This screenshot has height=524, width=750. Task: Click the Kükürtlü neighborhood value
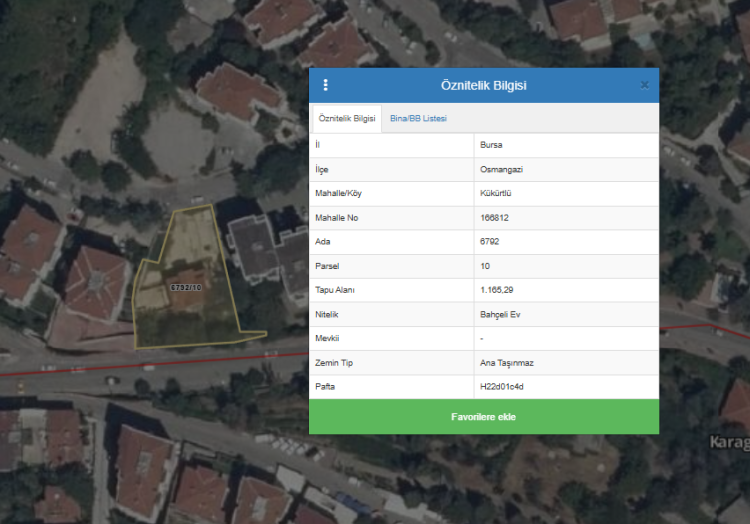point(496,194)
